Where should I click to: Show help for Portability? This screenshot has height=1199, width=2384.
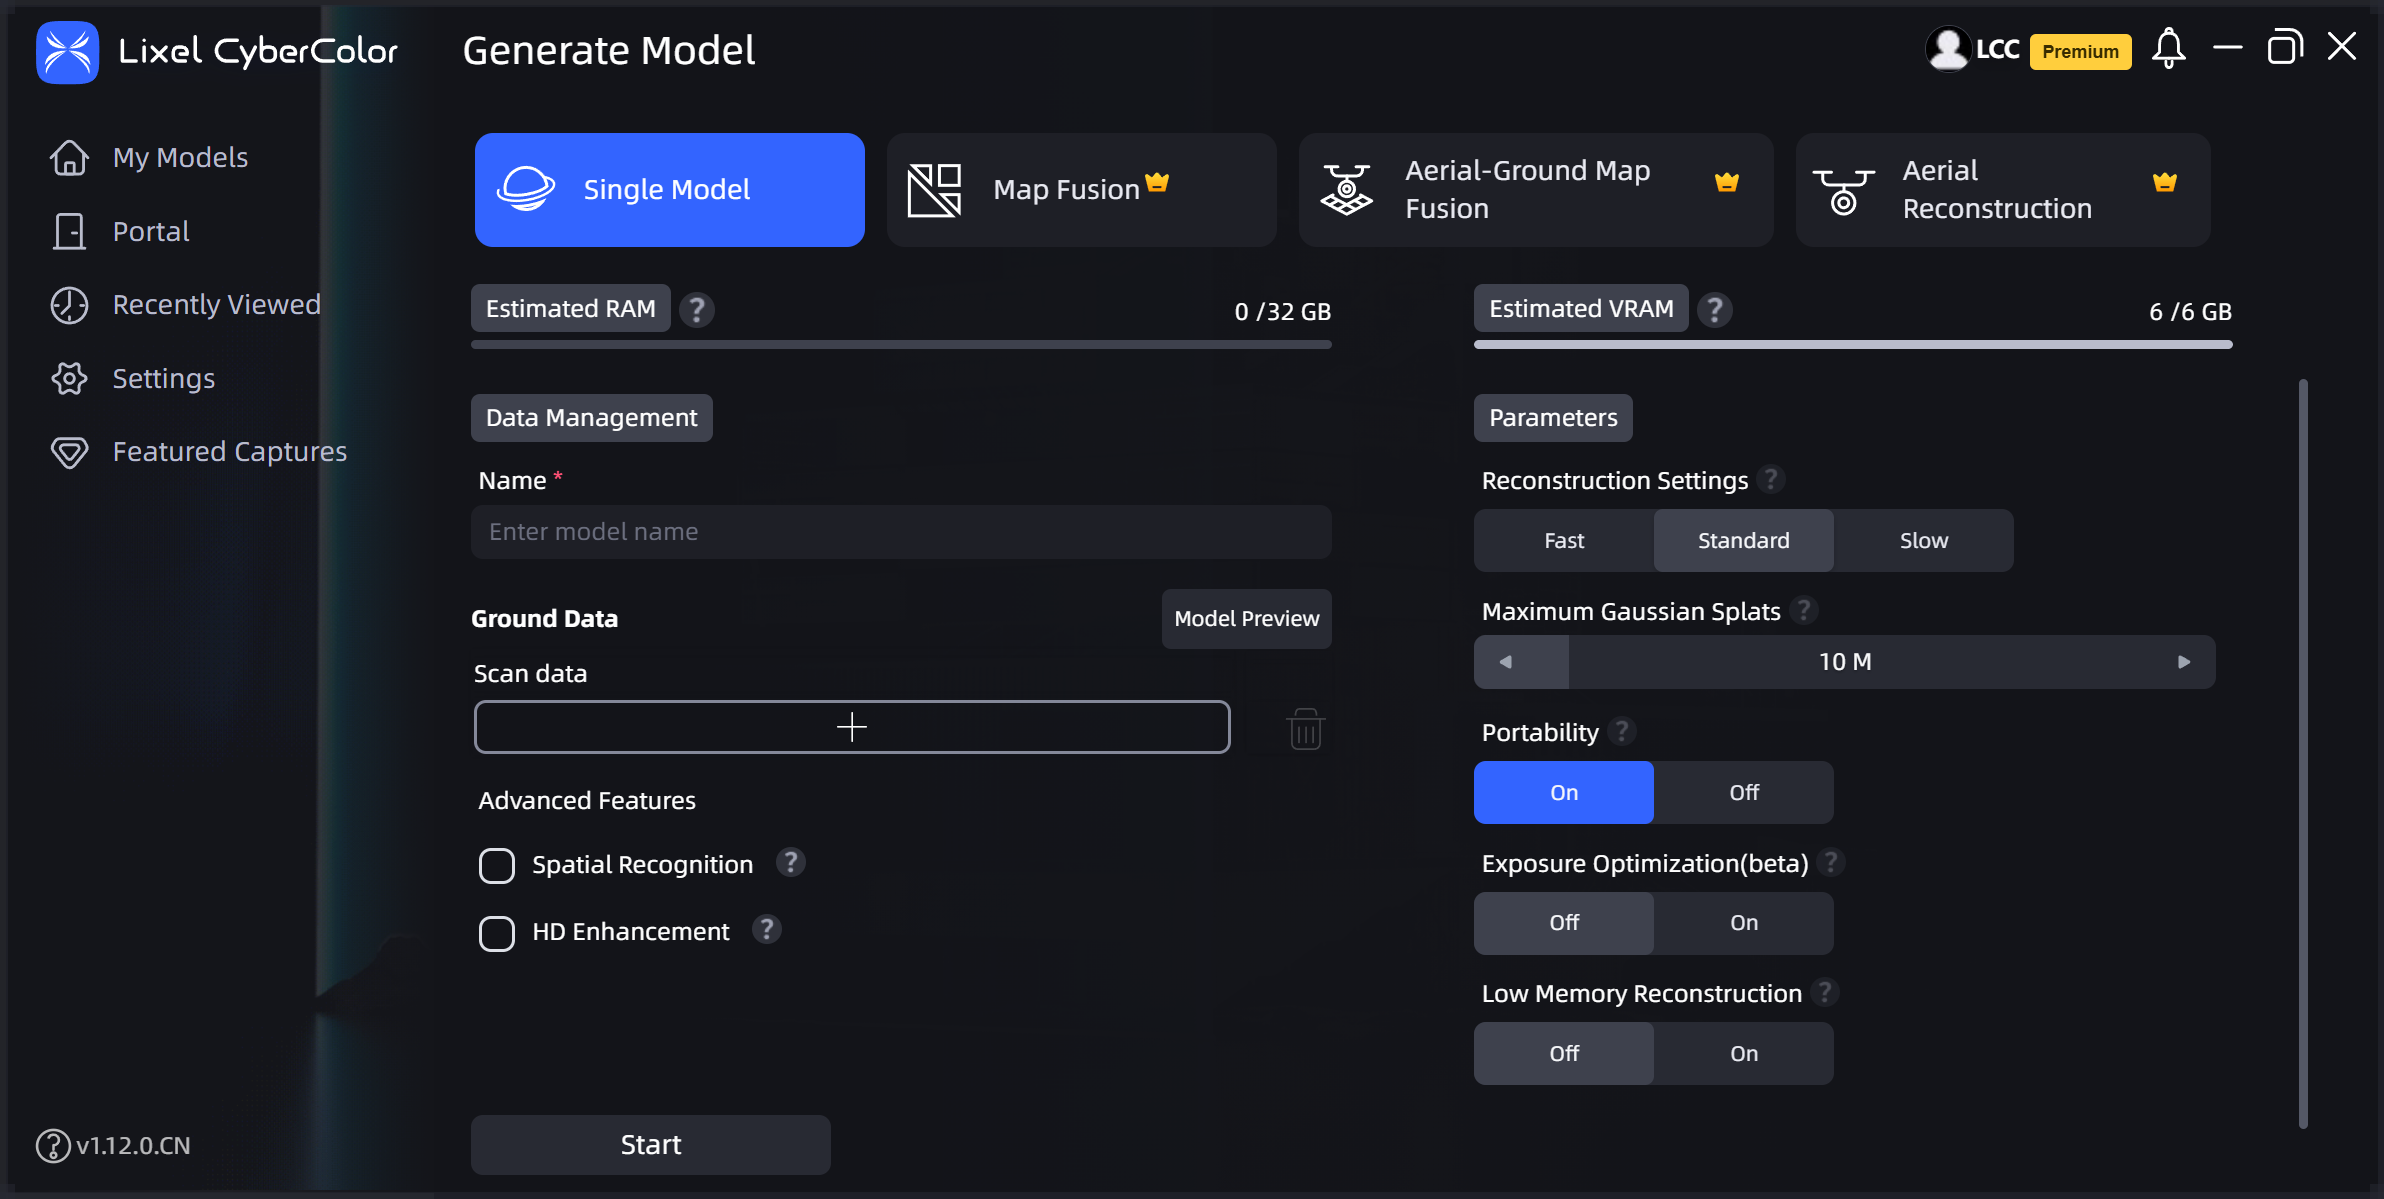click(x=1622, y=731)
